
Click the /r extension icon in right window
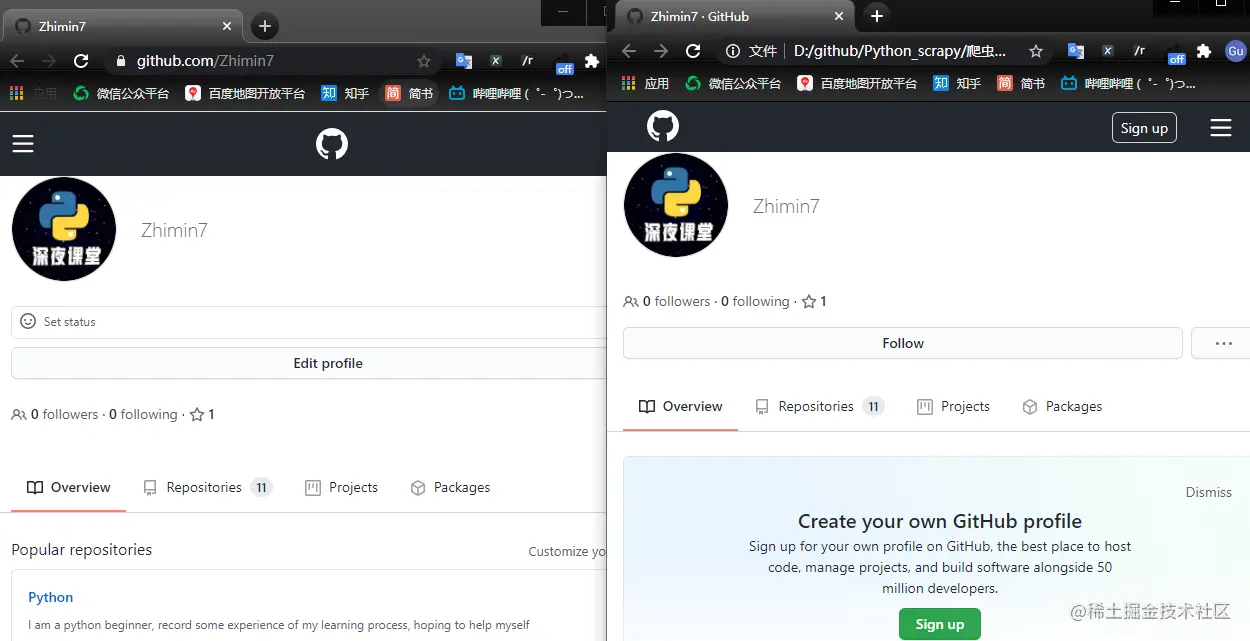coord(1139,51)
